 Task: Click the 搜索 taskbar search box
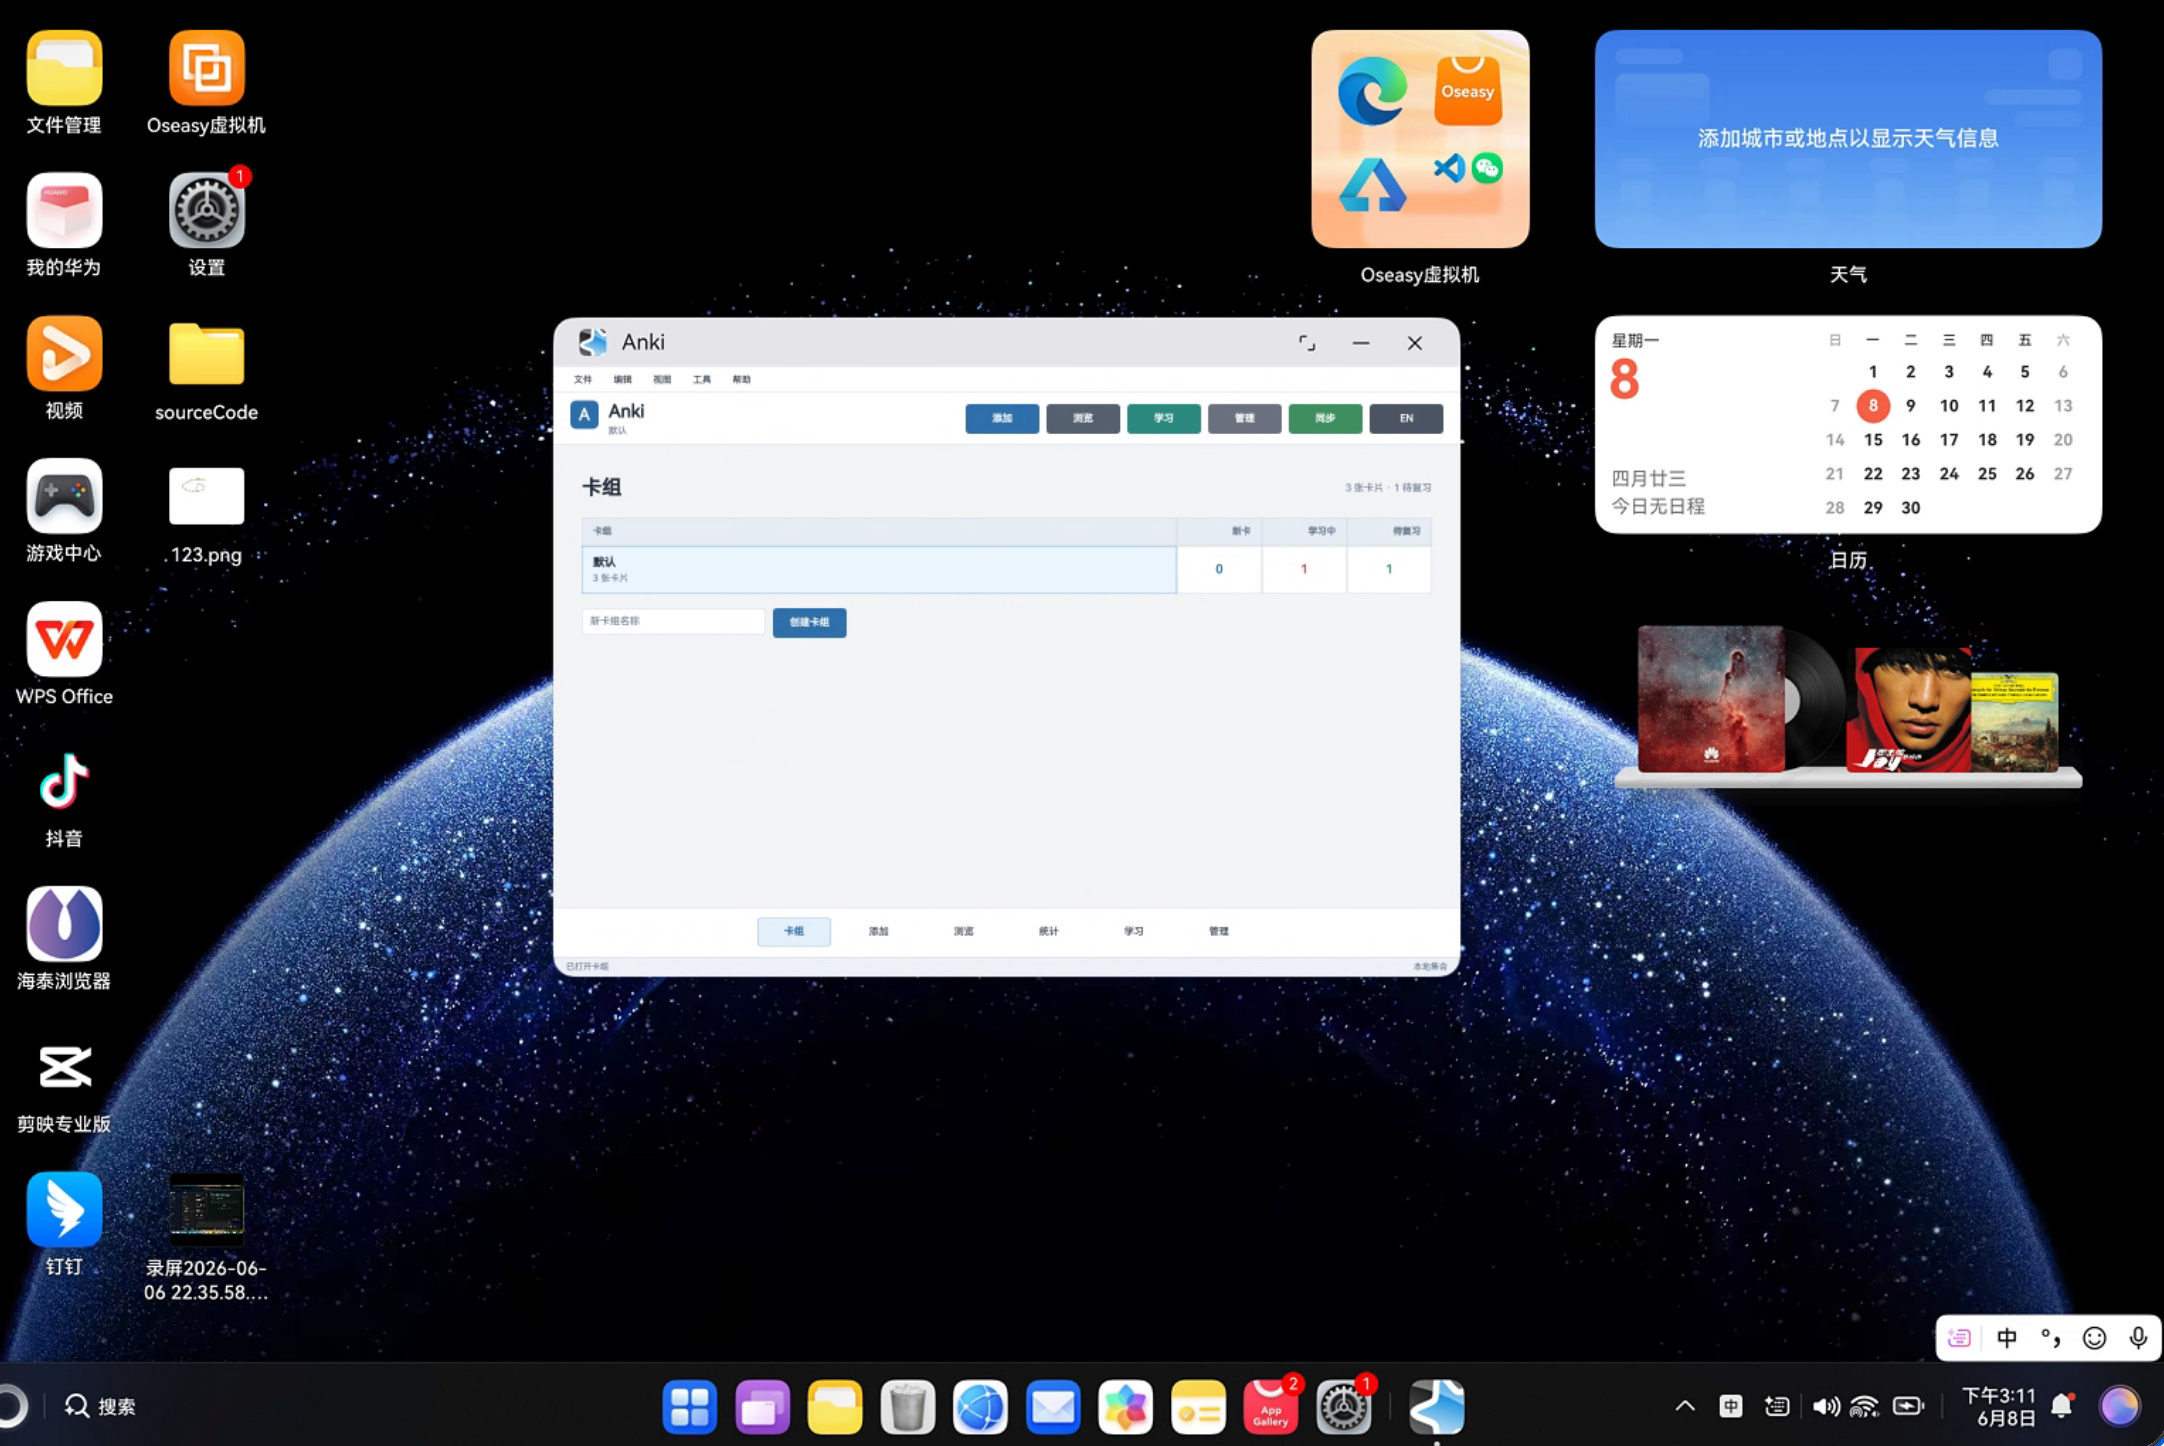tap(101, 1407)
